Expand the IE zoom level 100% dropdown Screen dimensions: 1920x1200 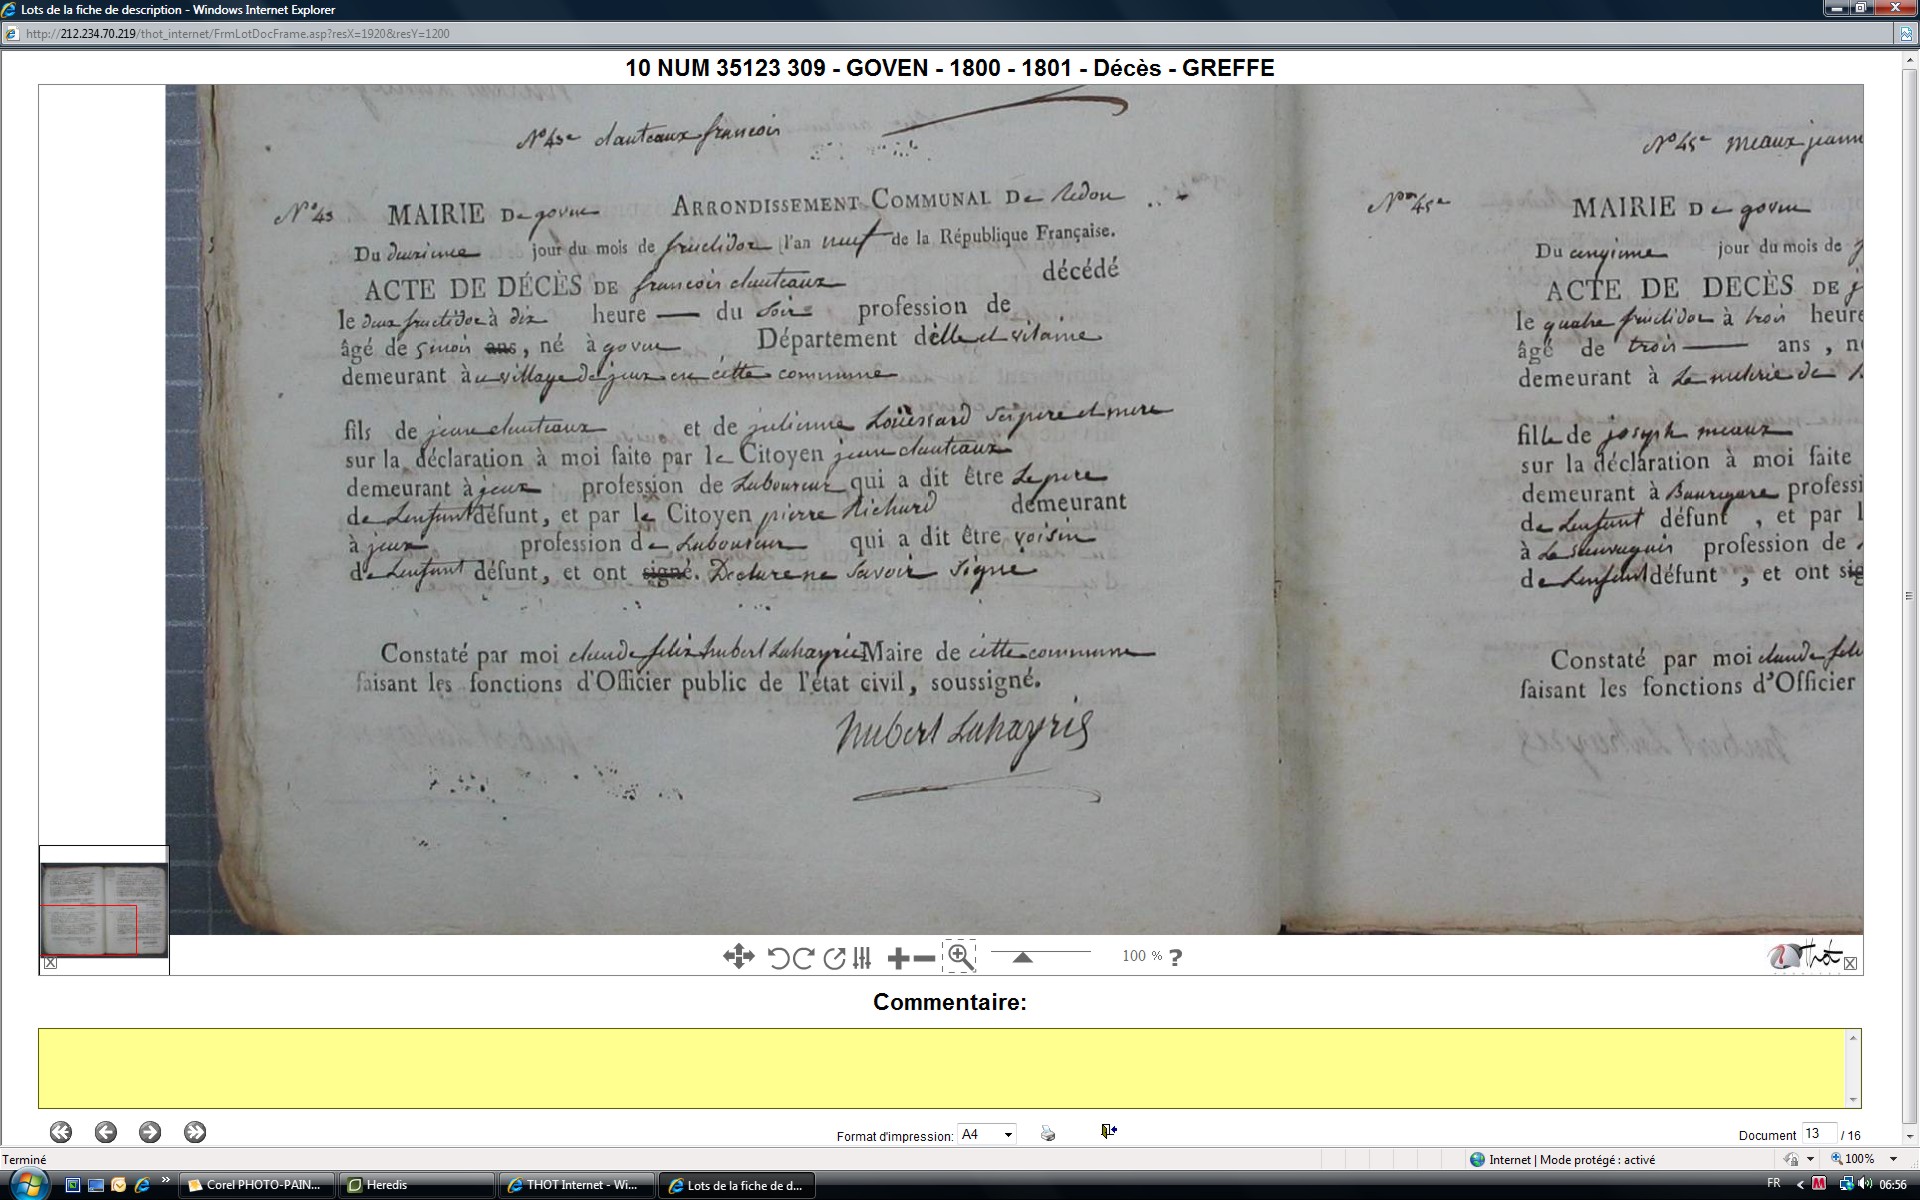click(1893, 1159)
